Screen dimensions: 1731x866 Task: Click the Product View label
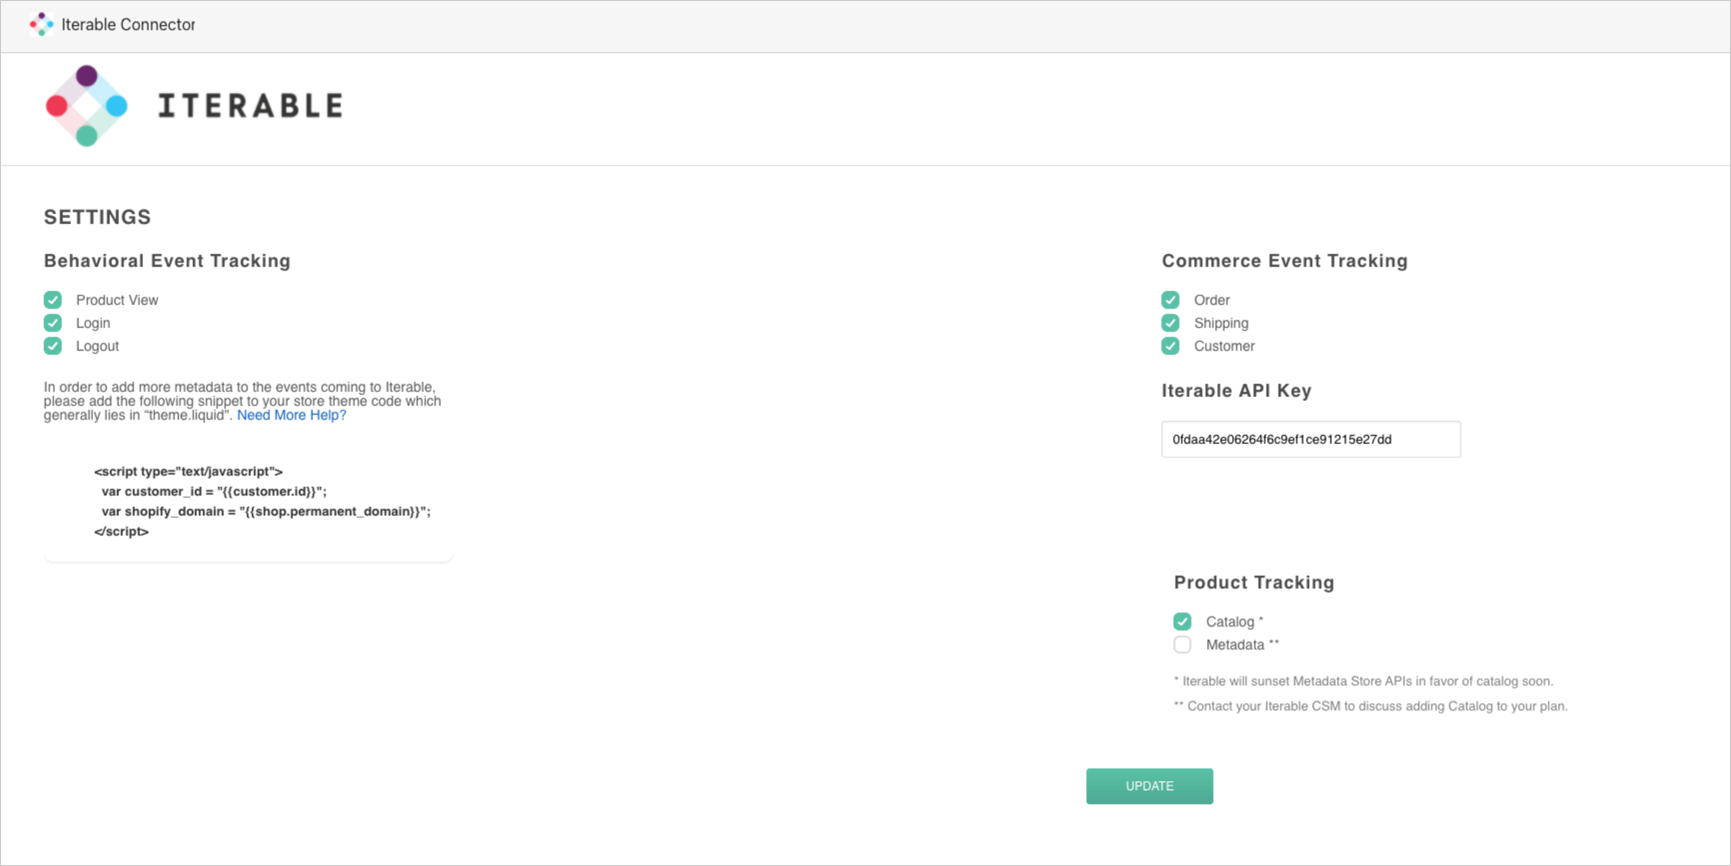coord(117,300)
